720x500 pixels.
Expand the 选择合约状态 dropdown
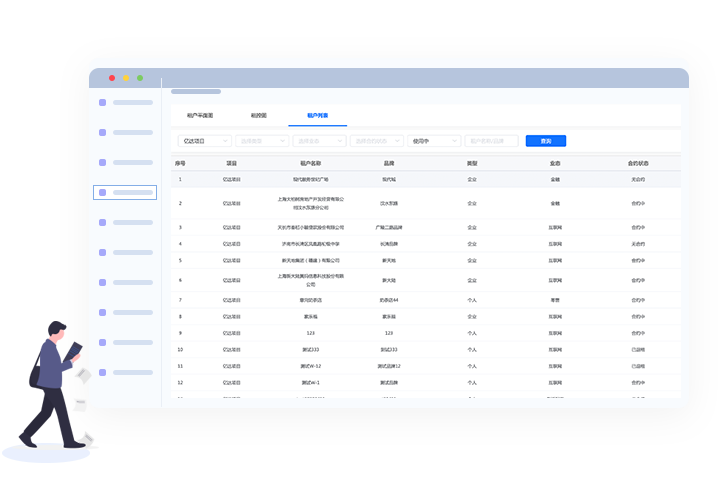[x=377, y=141]
